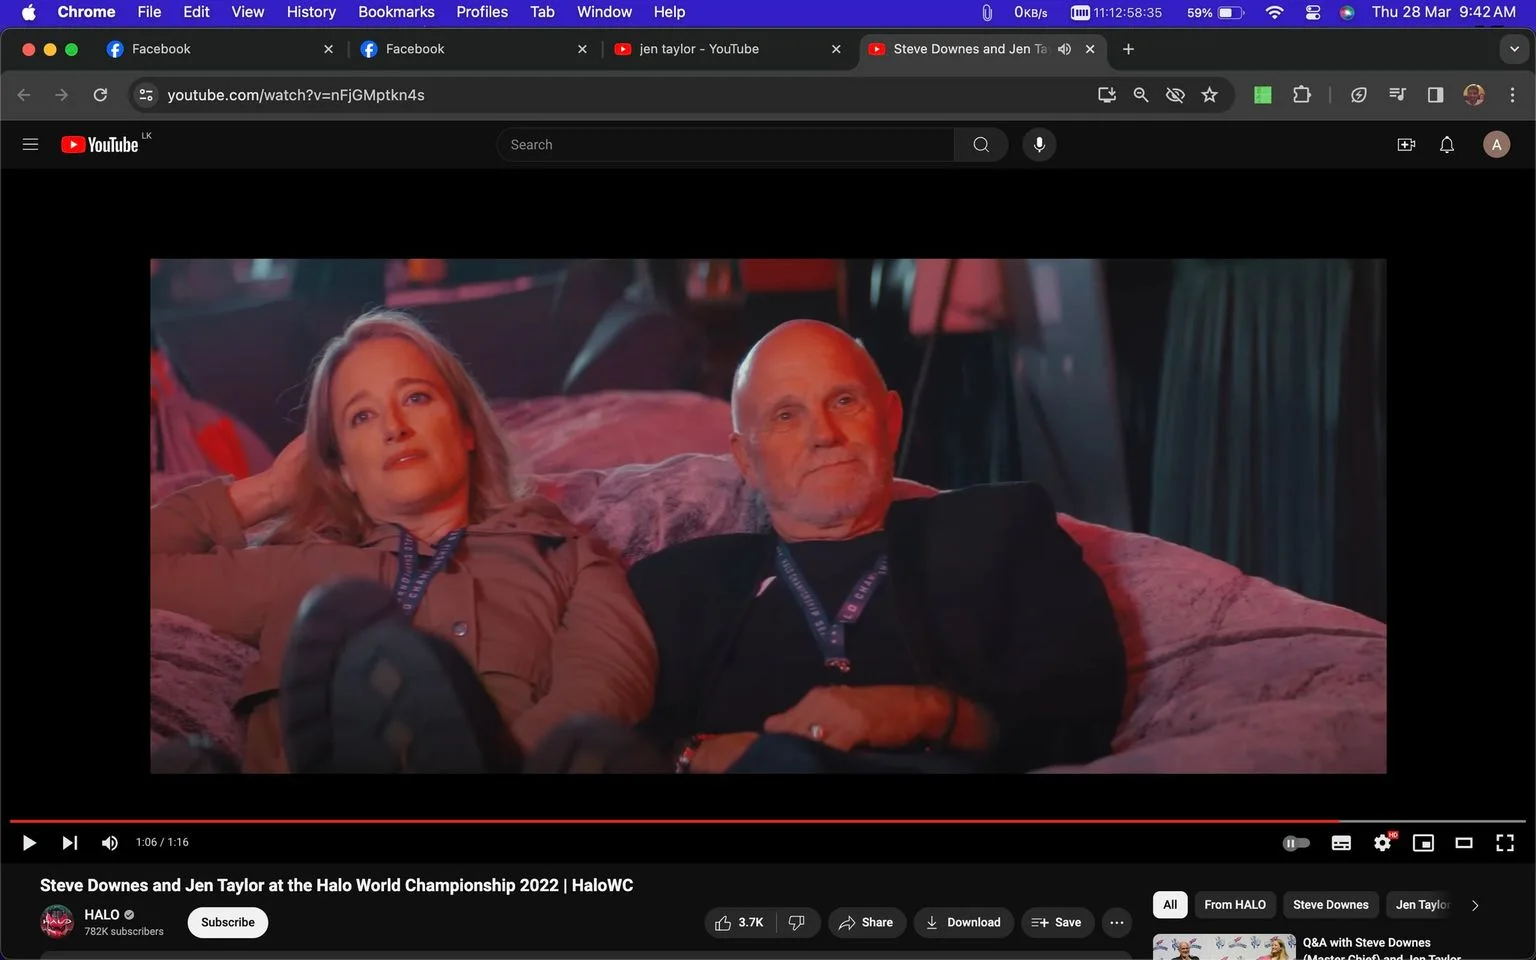The height and width of the screenshot is (960, 1536).
Task: Open the Bookmarks menu
Action: coord(396,12)
